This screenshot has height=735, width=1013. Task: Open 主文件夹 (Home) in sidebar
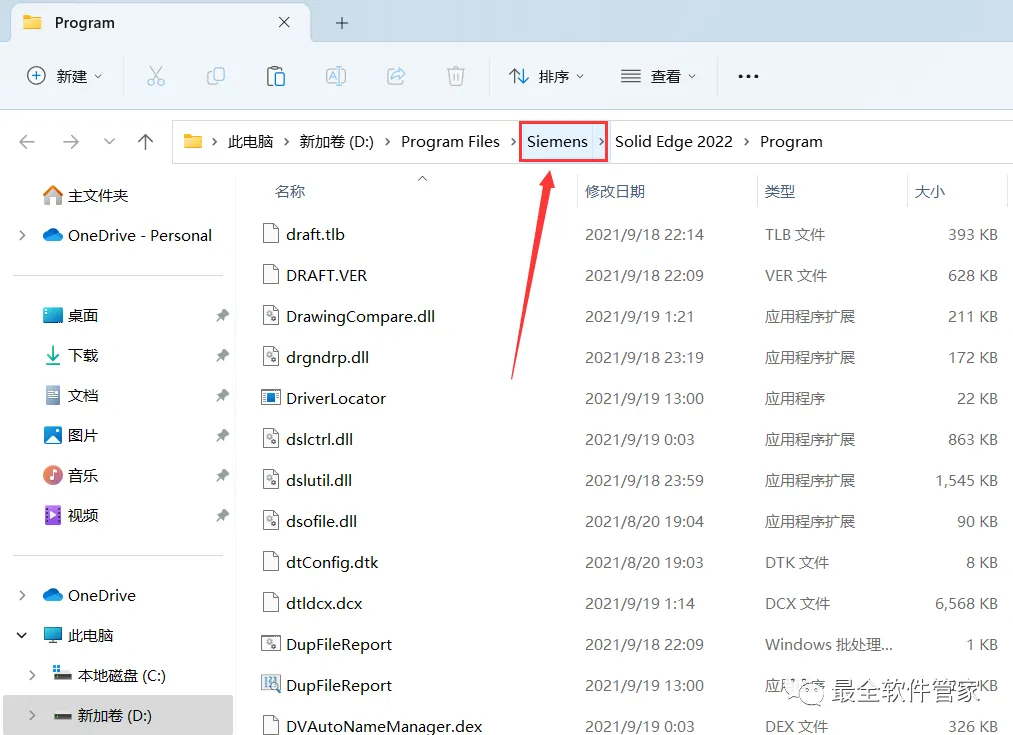86,195
